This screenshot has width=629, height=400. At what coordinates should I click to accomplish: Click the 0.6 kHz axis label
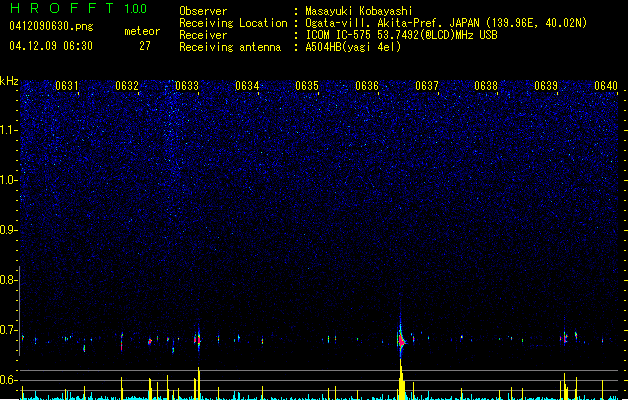[x=8, y=380]
